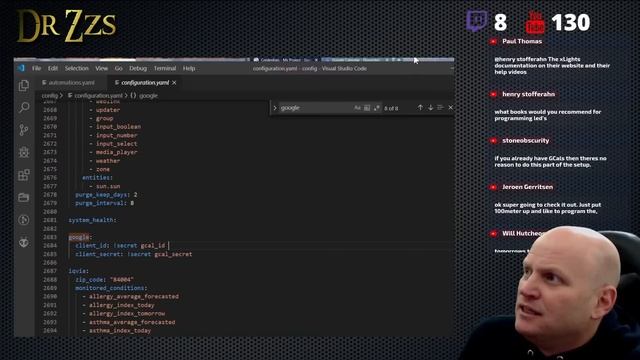Open the Source Control view

(24, 130)
